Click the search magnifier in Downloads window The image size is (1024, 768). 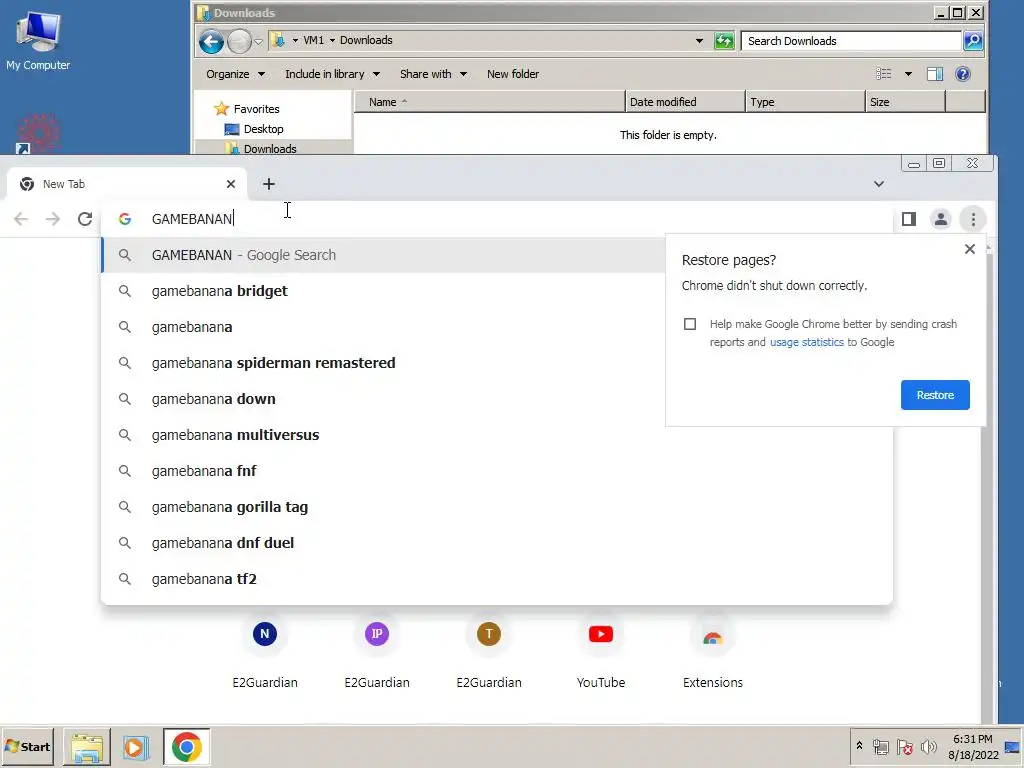point(973,40)
